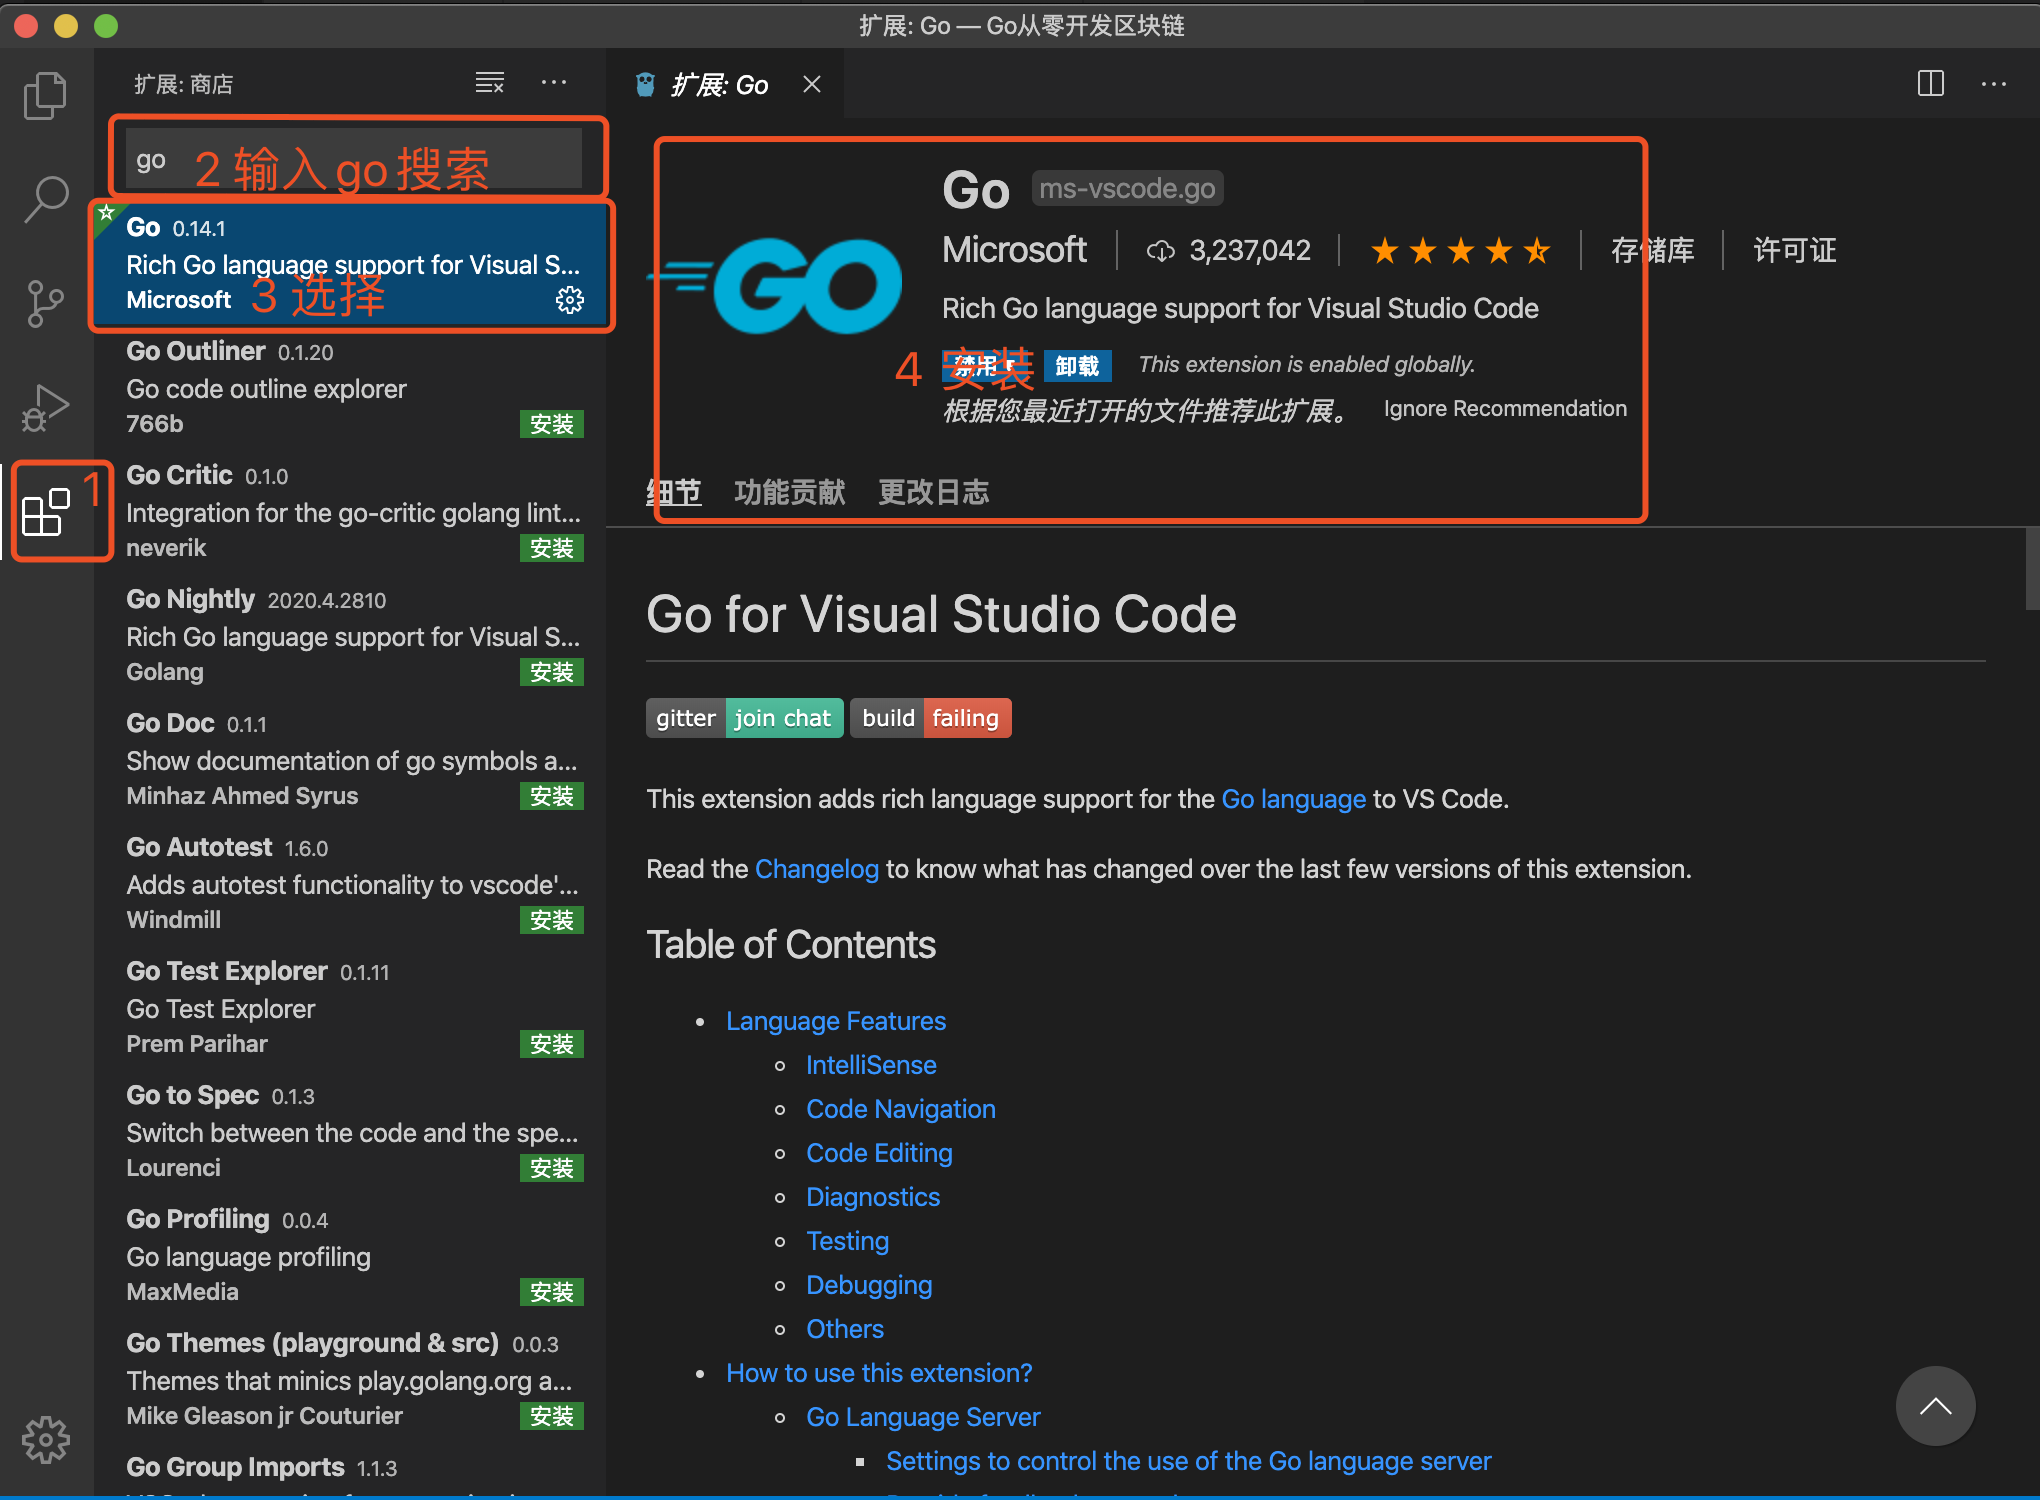Click the five-star rating
Image resolution: width=2040 pixels, height=1500 pixels.
pos(1460,250)
